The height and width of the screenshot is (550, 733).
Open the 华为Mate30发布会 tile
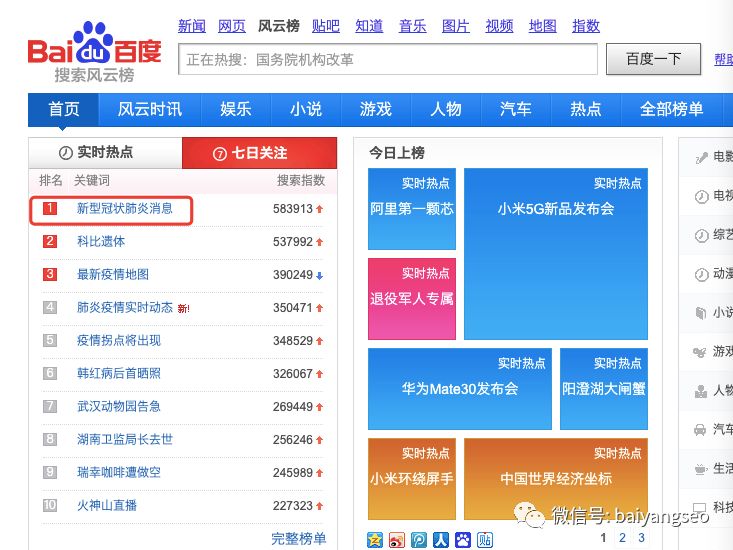[x=460, y=389]
